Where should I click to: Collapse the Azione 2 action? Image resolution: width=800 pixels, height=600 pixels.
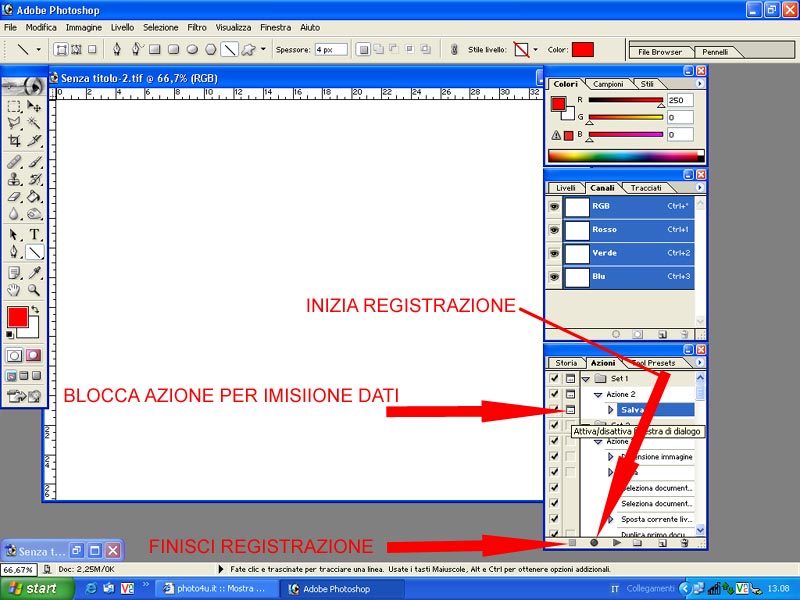597,395
